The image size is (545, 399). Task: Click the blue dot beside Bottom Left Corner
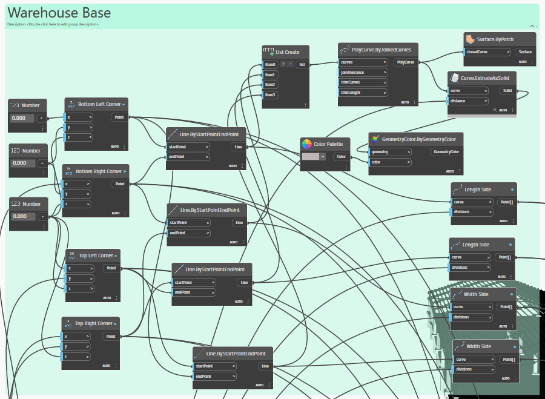pos(124,104)
